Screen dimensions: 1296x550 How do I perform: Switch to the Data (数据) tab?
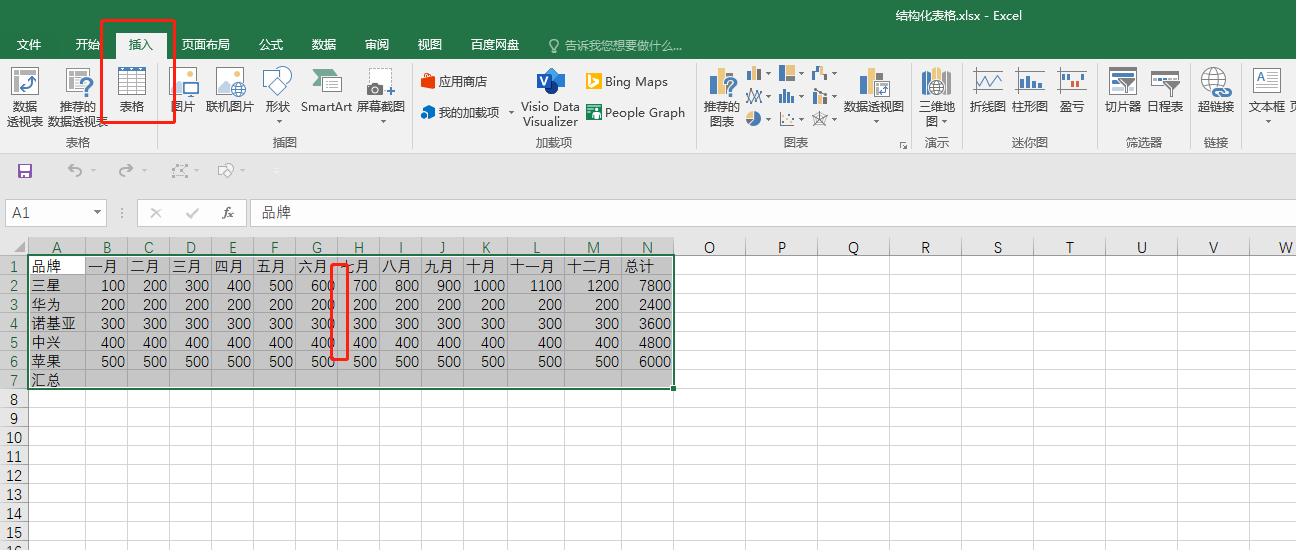coord(324,45)
